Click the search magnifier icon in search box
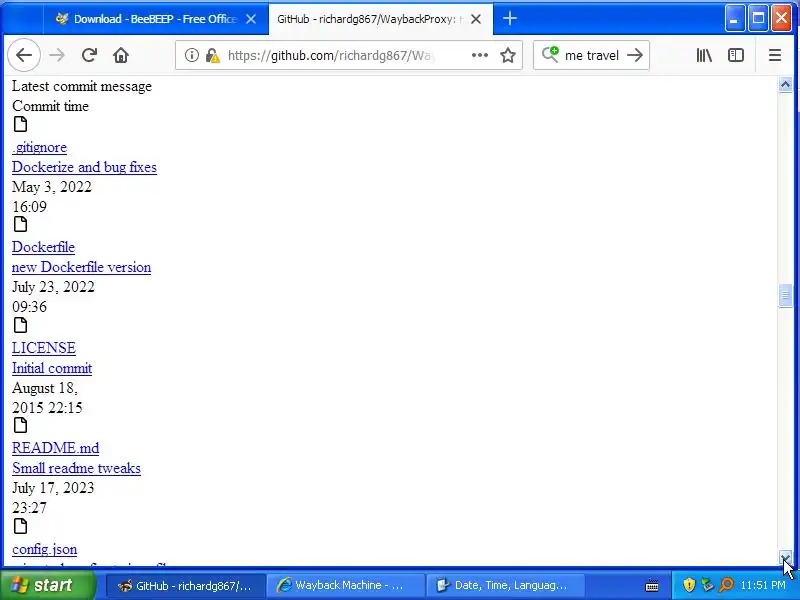The image size is (800, 600). click(550, 55)
